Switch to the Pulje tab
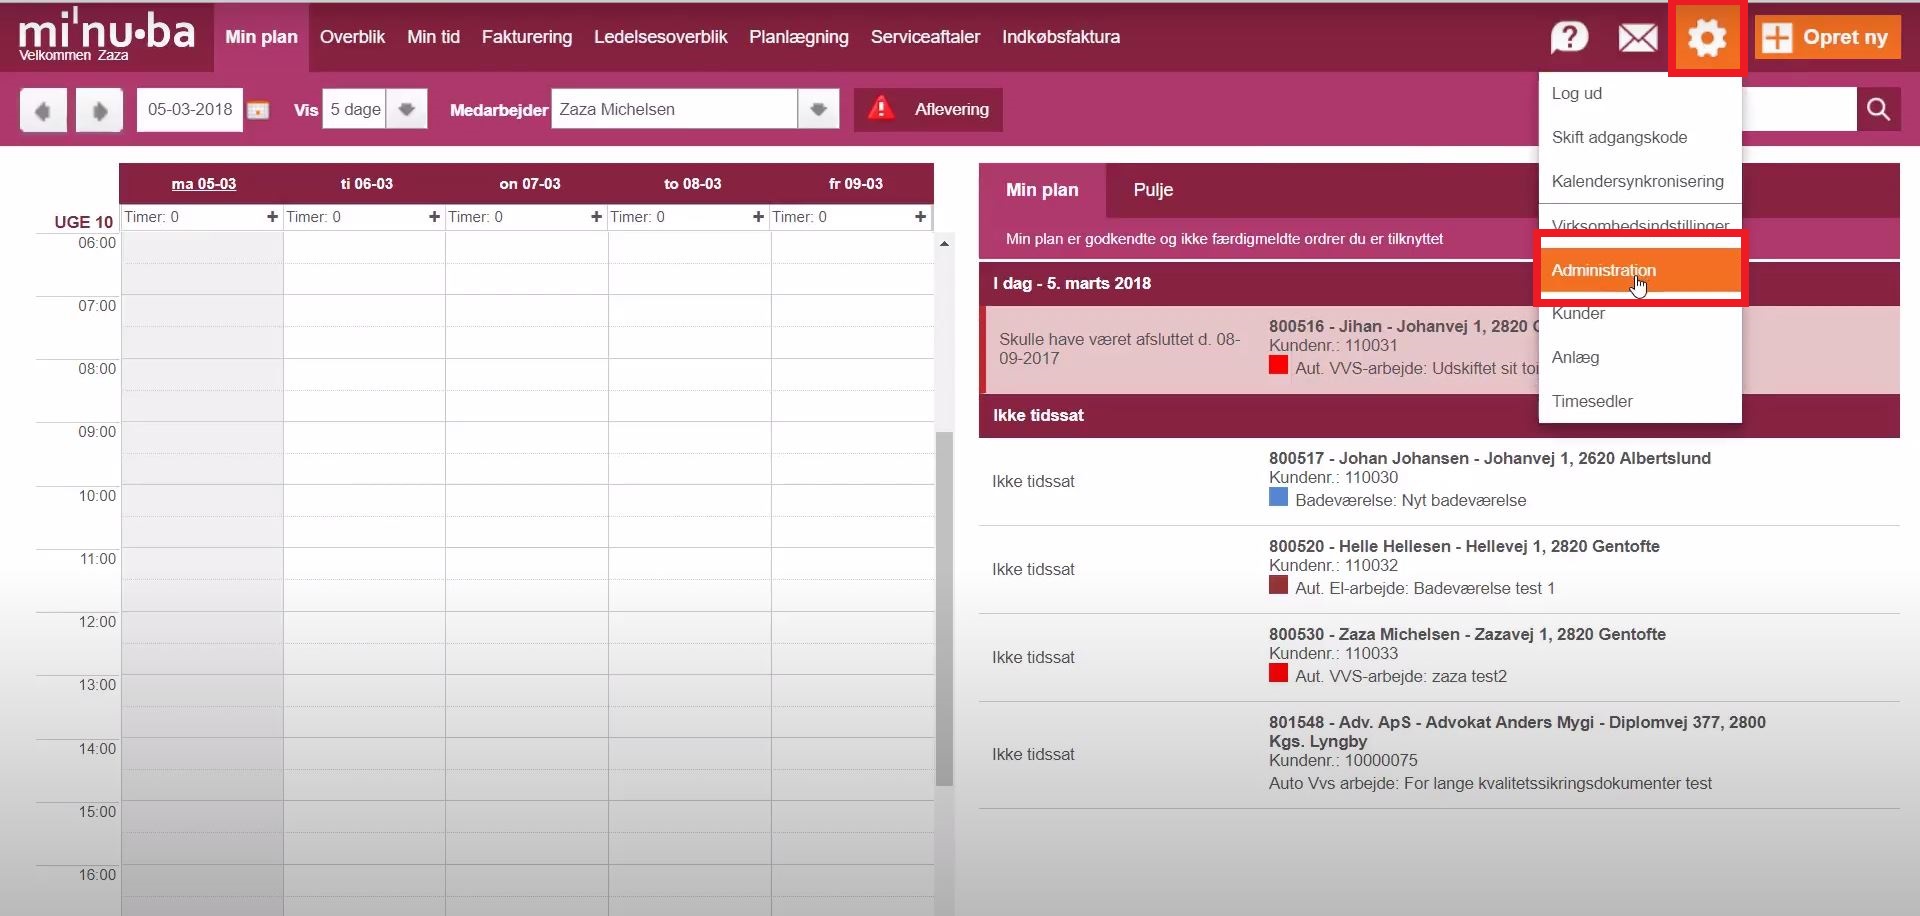The height and width of the screenshot is (916, 1920). click(1153, 190)
